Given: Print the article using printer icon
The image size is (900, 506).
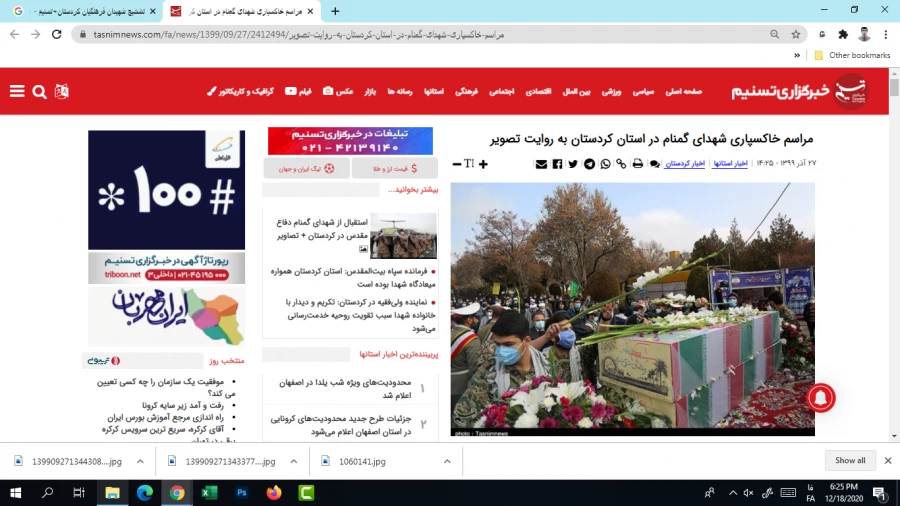Looking at the screenshot, I should coord(637,164).
